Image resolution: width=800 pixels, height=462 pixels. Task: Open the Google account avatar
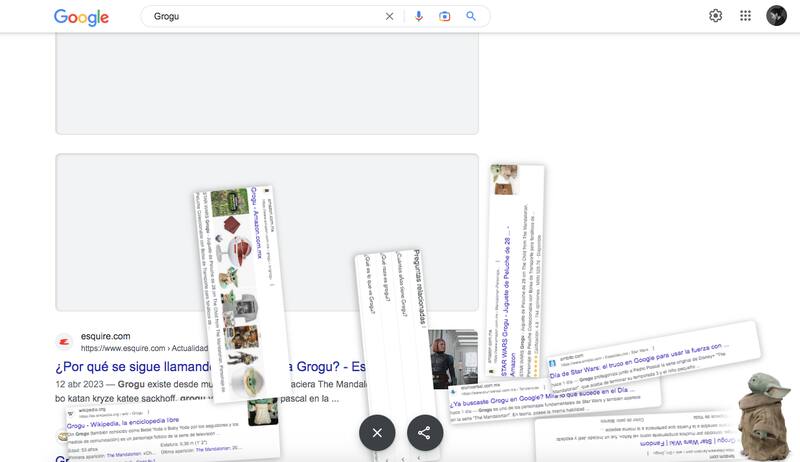tap(776, 15)
